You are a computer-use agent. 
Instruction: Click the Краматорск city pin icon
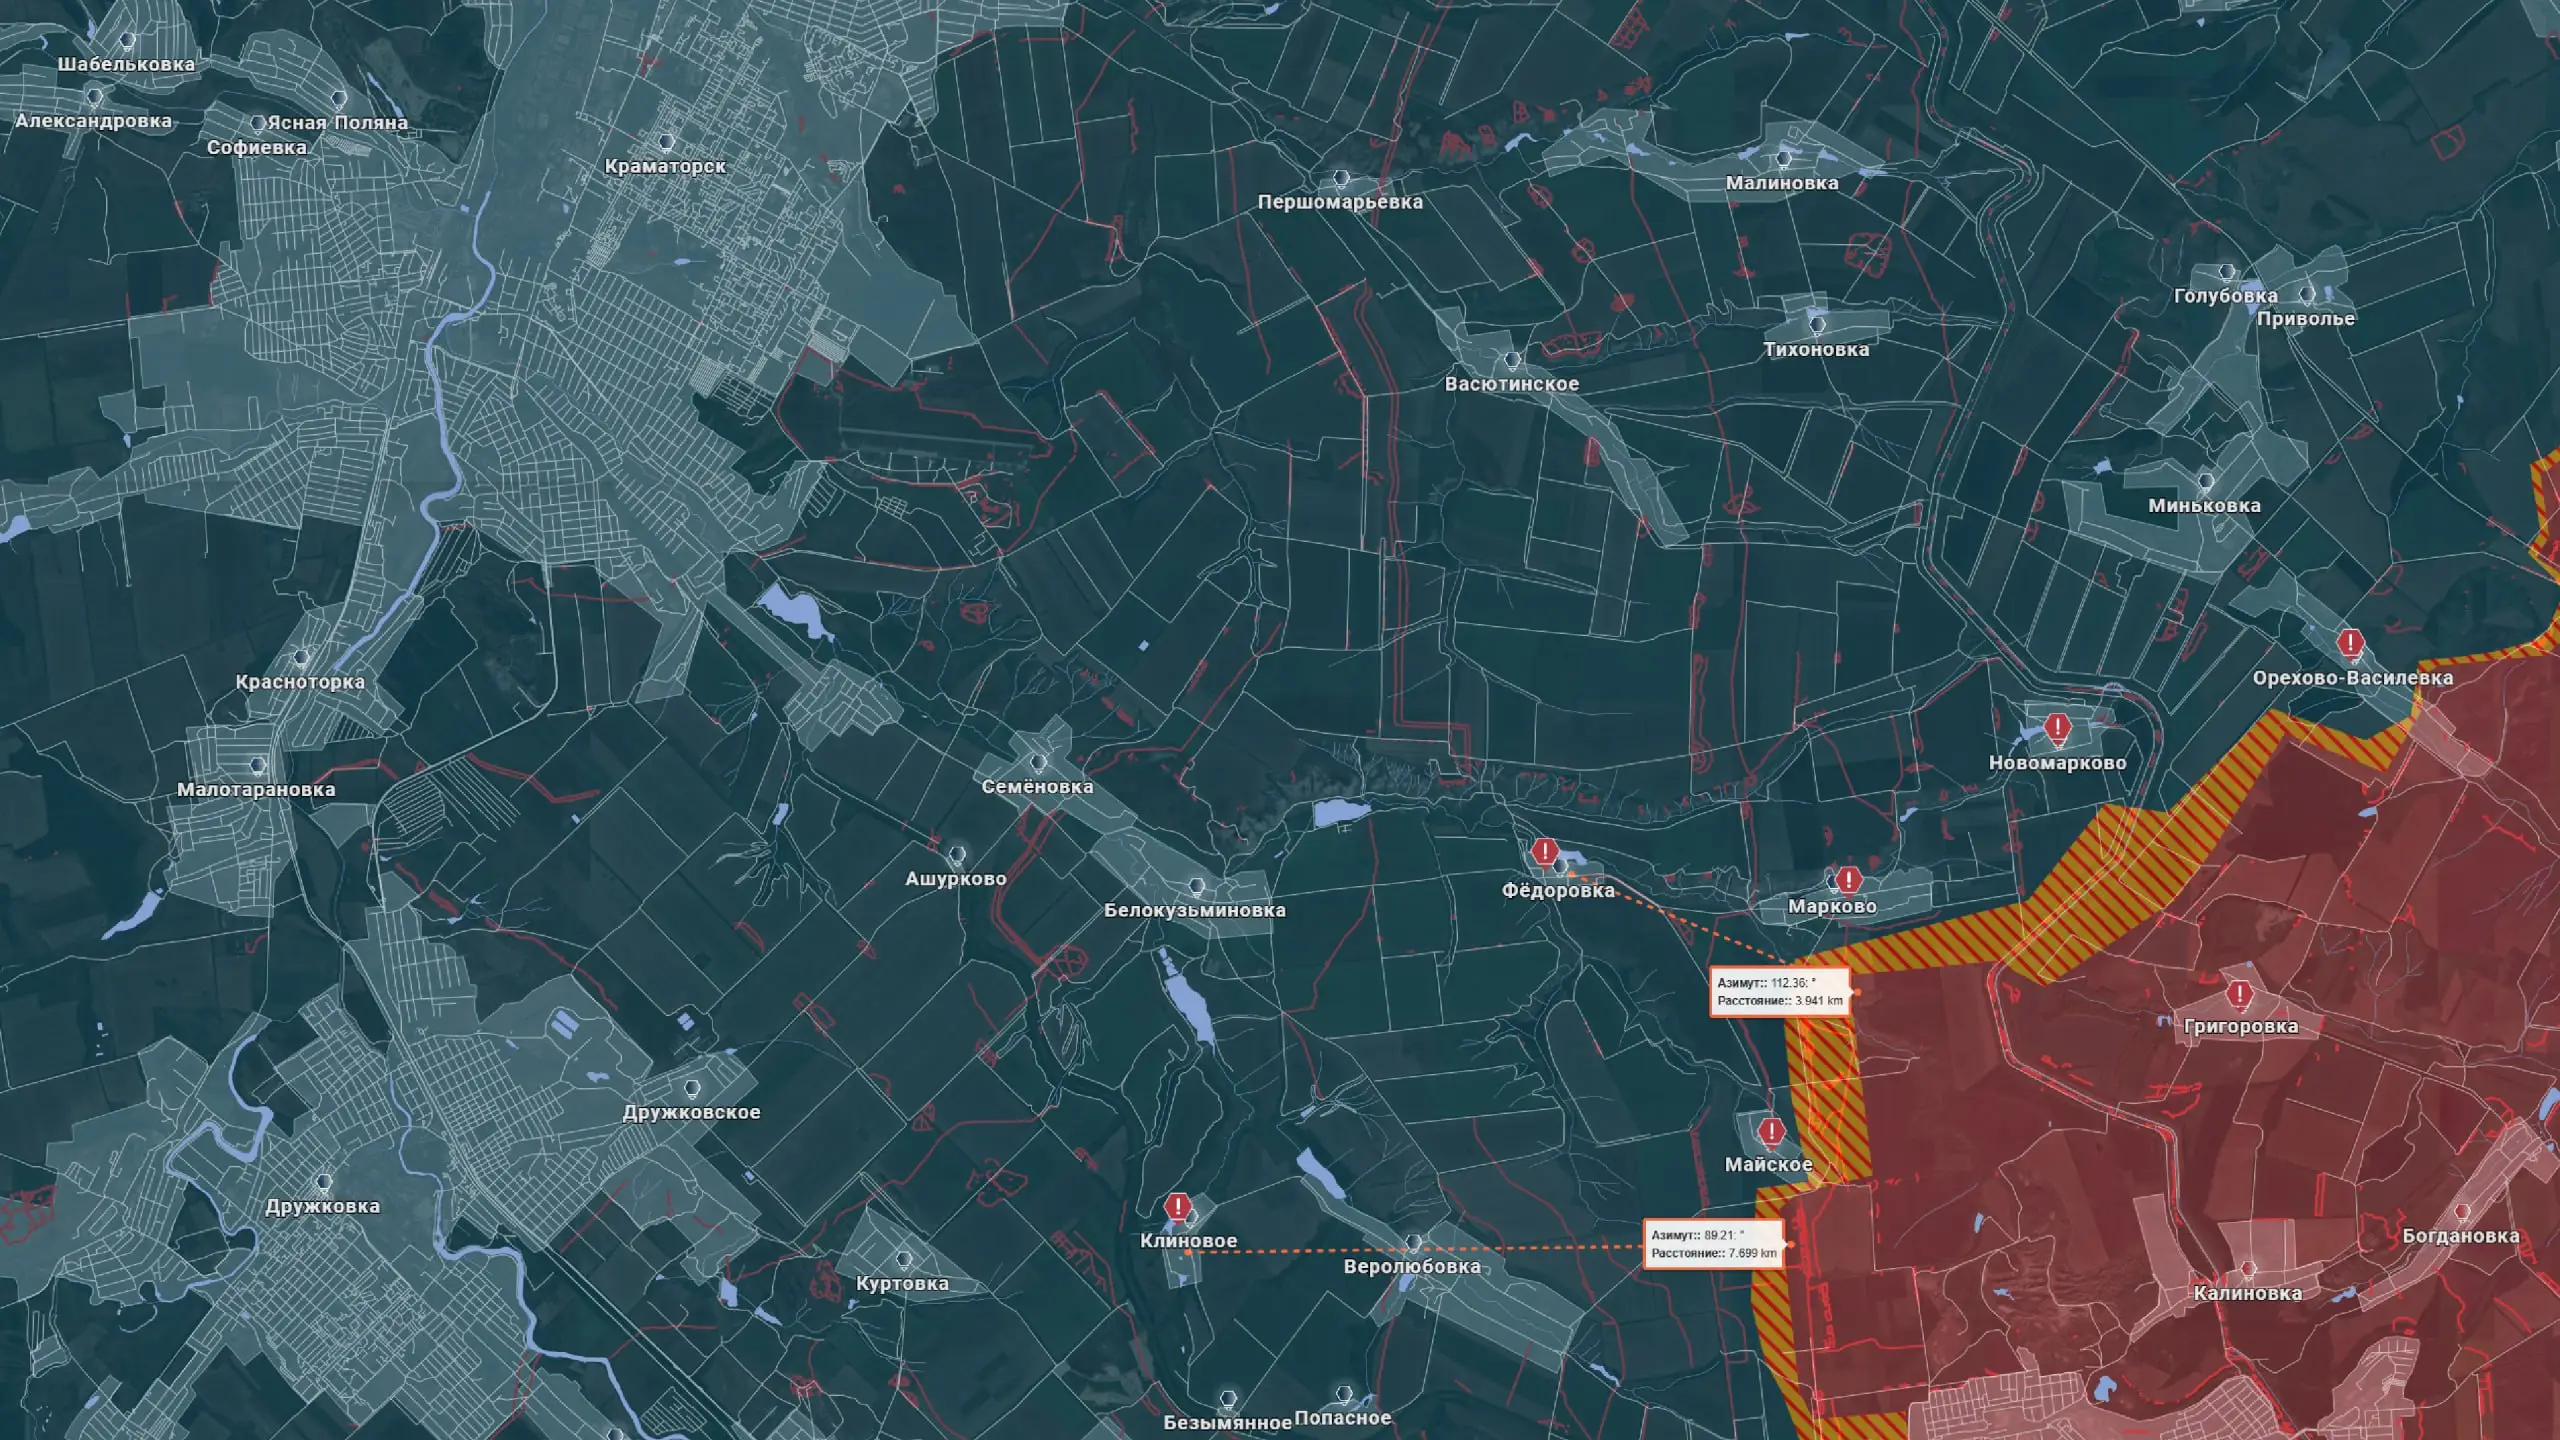(666, 142)
